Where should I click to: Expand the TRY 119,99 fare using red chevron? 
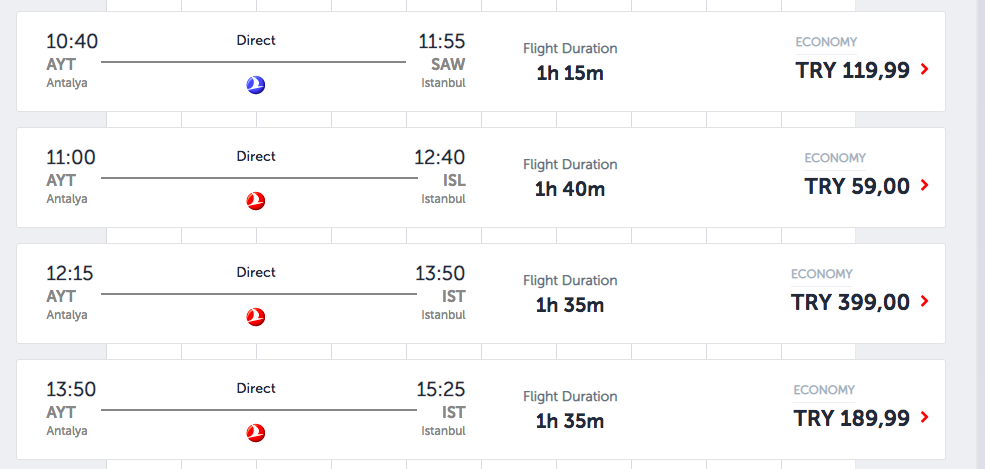[924, 70]
